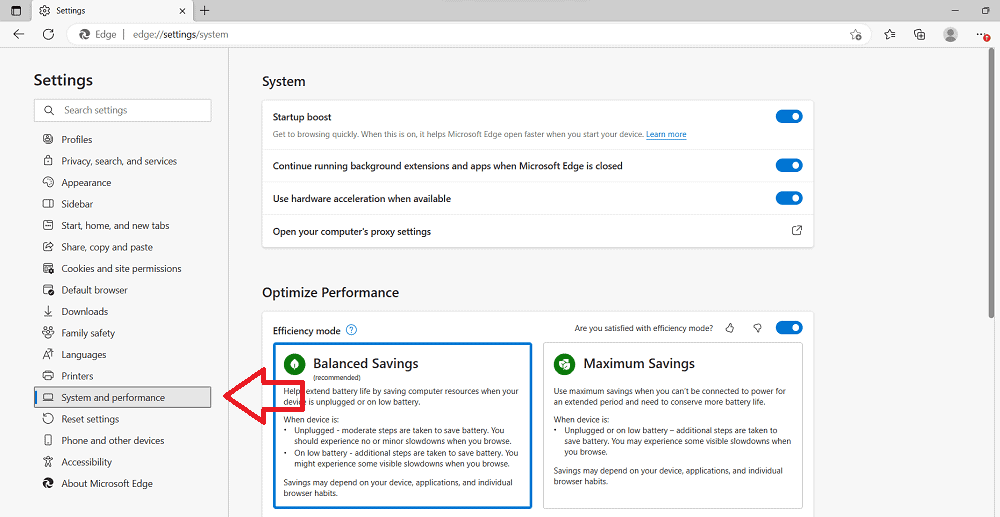Image resolution: width=1000 pixels, height=517 pixels.
Task: Click the search magnifier icon in settings
Action: 48,110
